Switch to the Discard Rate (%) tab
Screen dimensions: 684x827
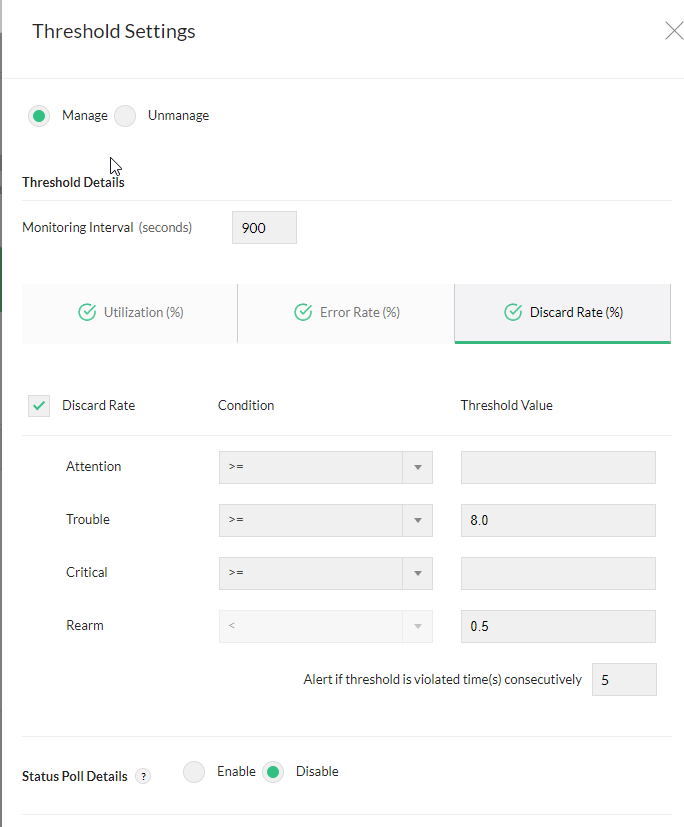[x=563, y=313]
